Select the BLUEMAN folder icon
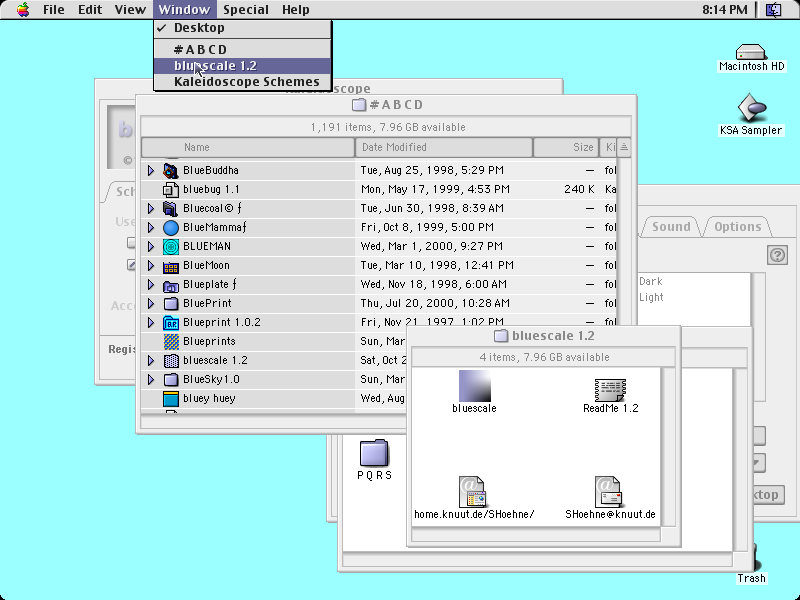Image resolution: width=800 pixels, height=600 pixels. coord(170,246)
